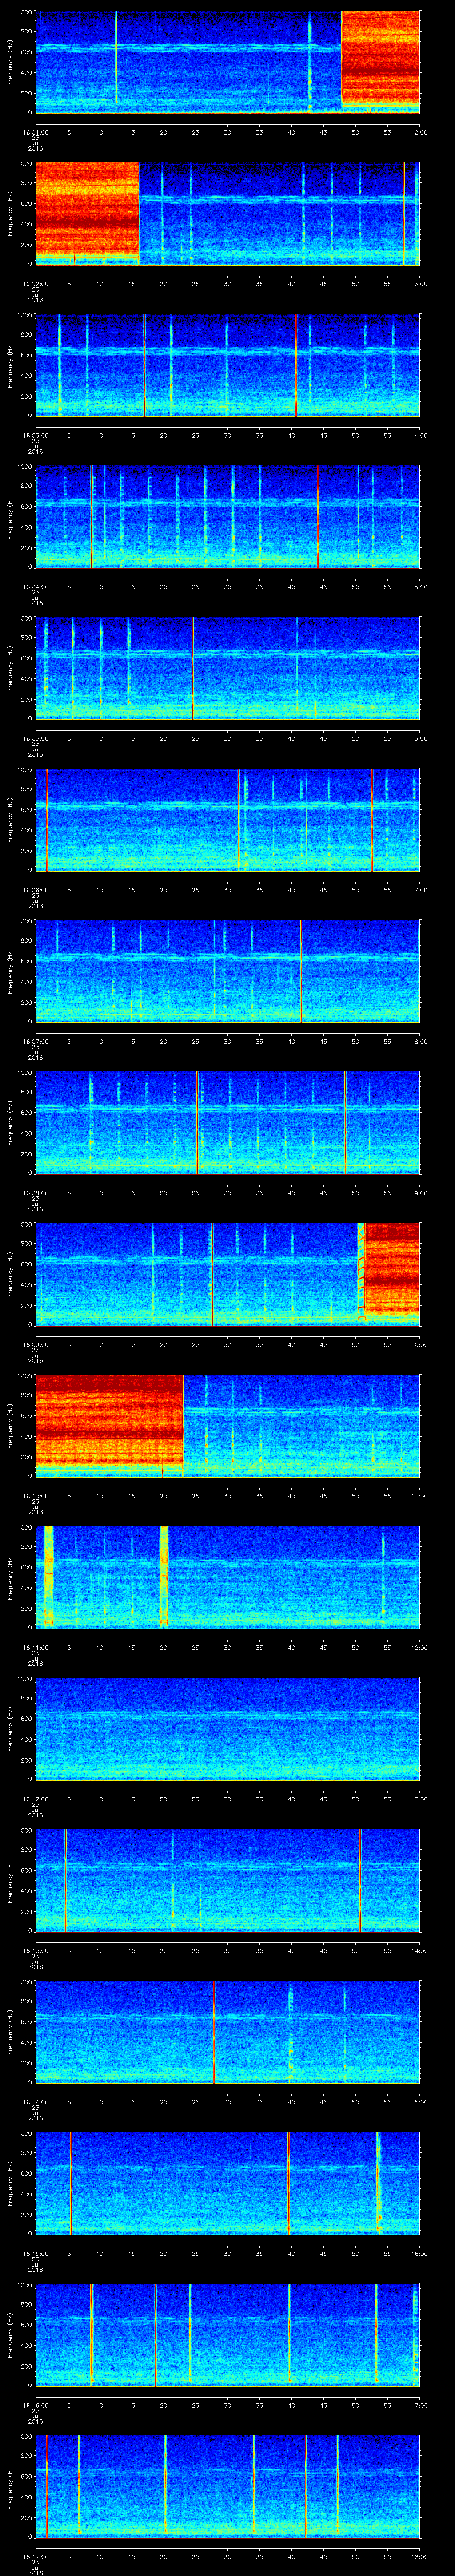Click the 12:00 end time label
This screenshot has height=2576, width=455.
point(419,1647)
